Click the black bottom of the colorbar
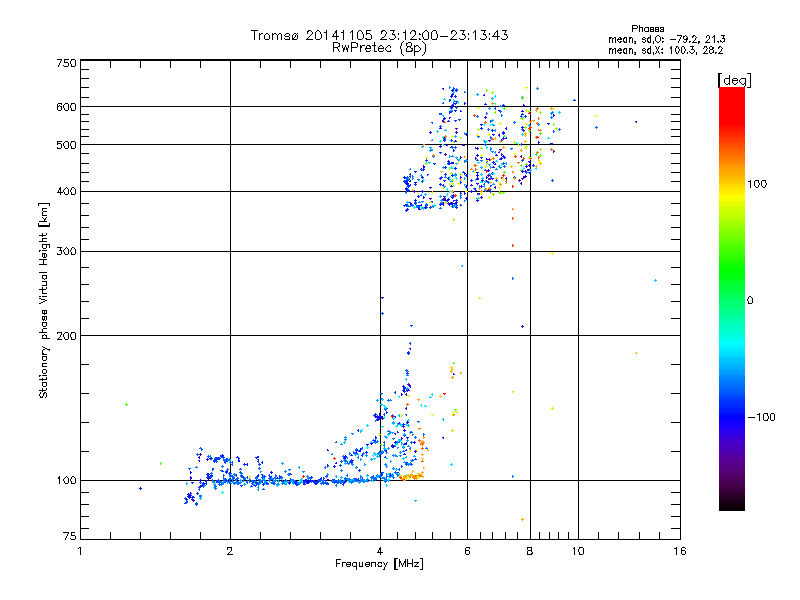 coord(732,503)
